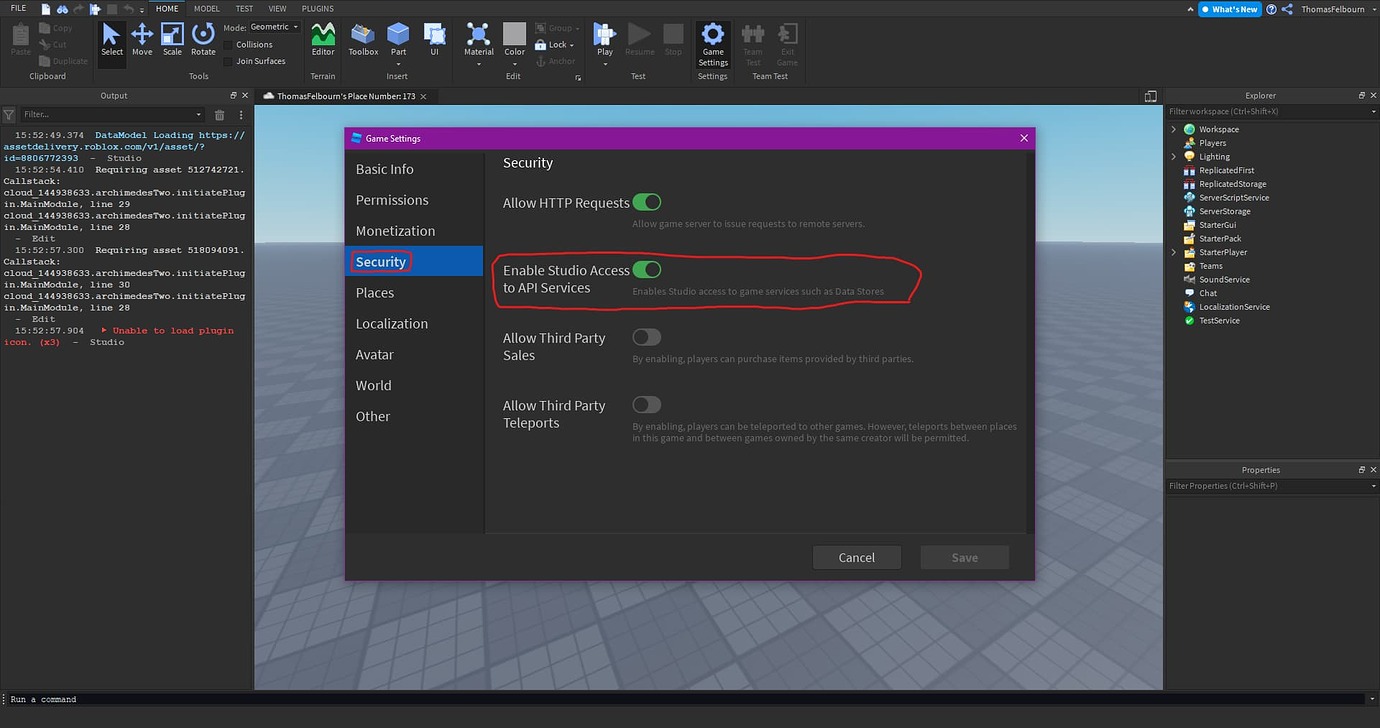Select Chat service in Explorer
Image resolution: width=1380 pixels, height=728 pixels.
[1207, 293]
